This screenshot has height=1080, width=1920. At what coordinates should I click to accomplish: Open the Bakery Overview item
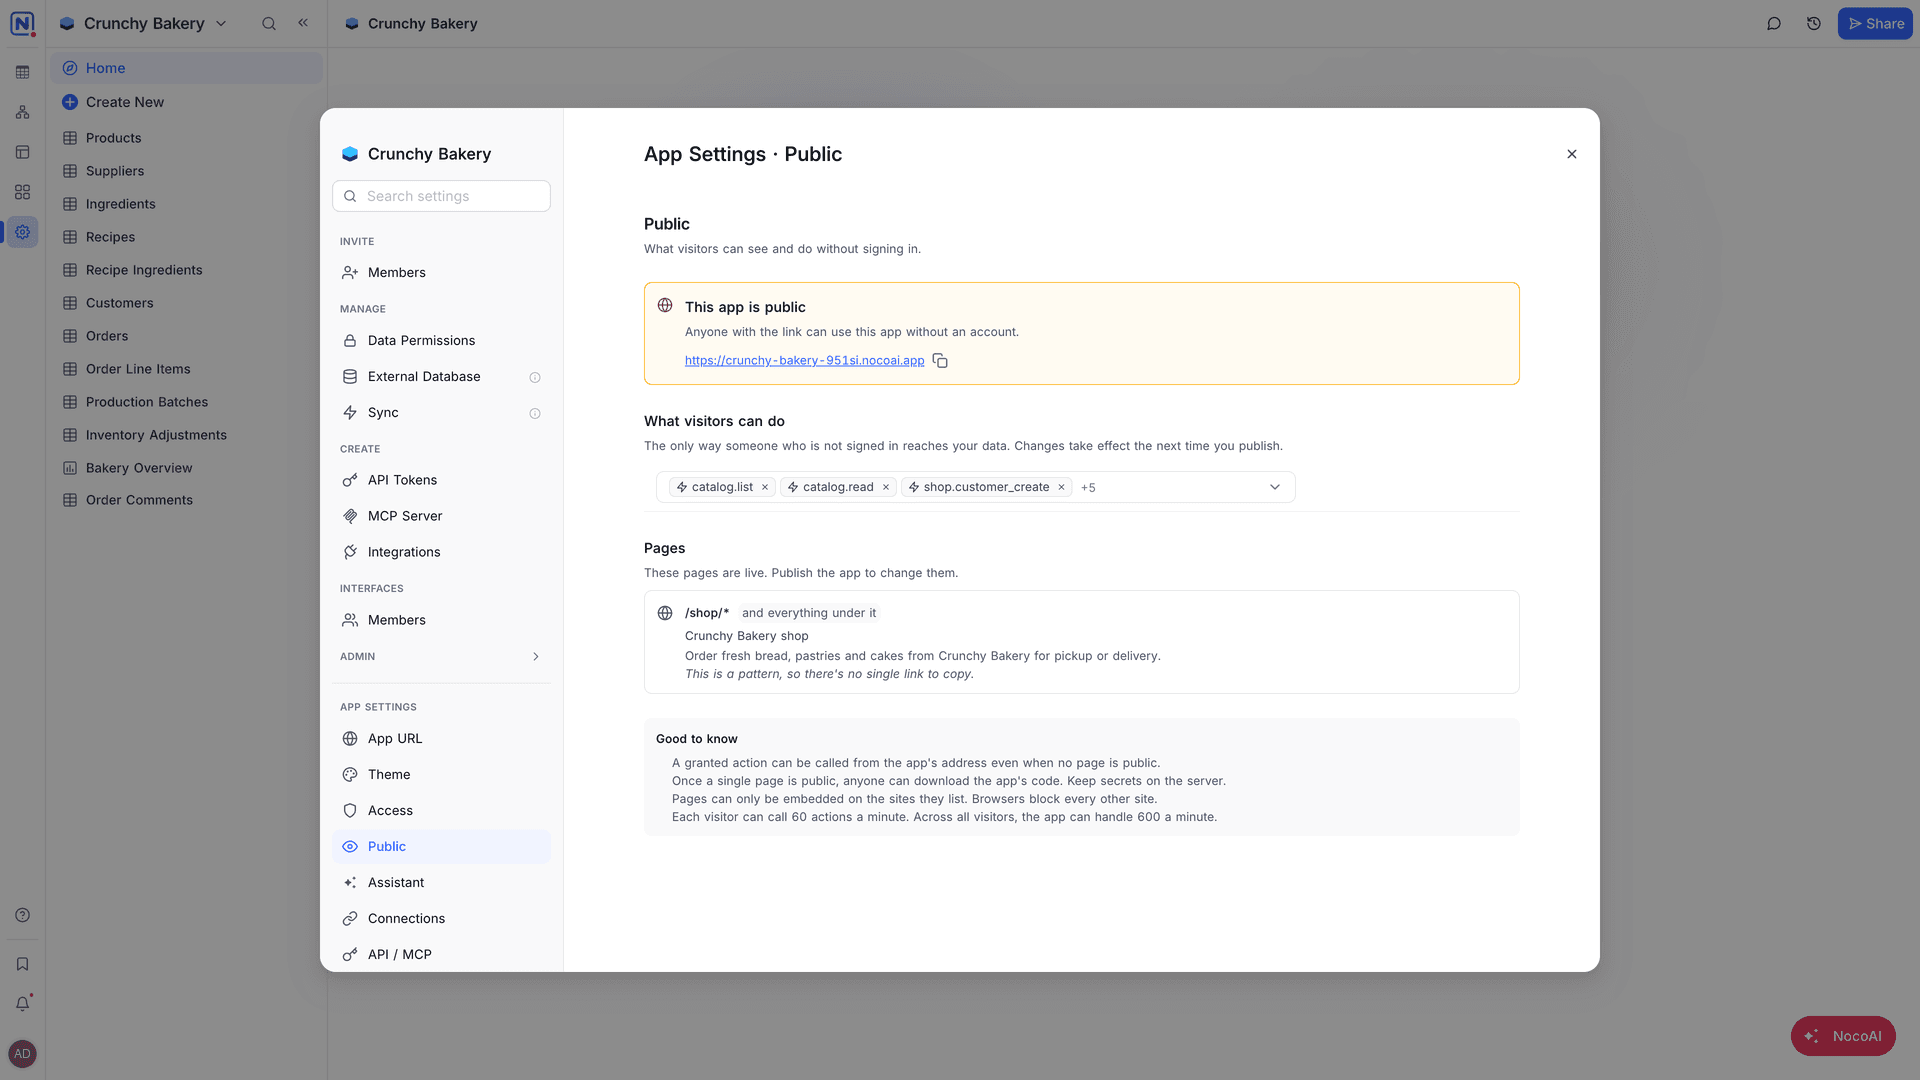pyautogui.click(x=186, y=468)
